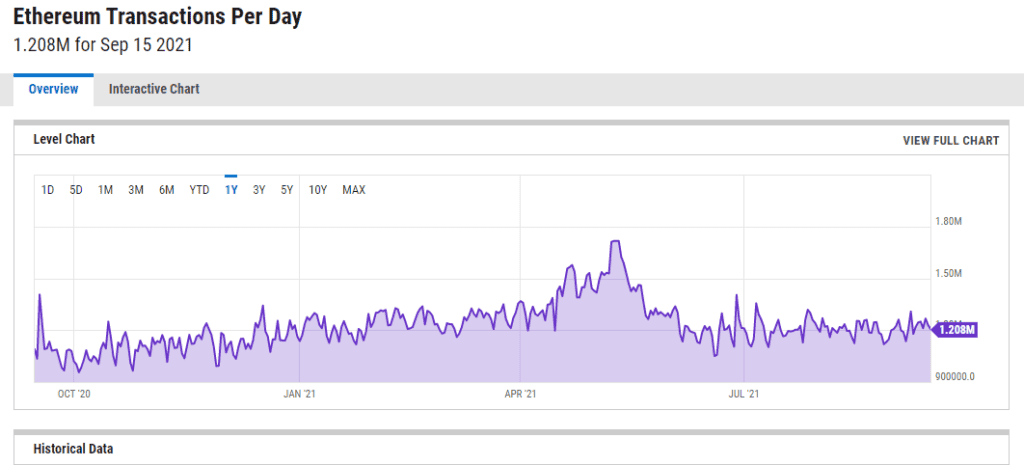Click the APR '21 axis label
1024x465 pixels.
(520, 394)
